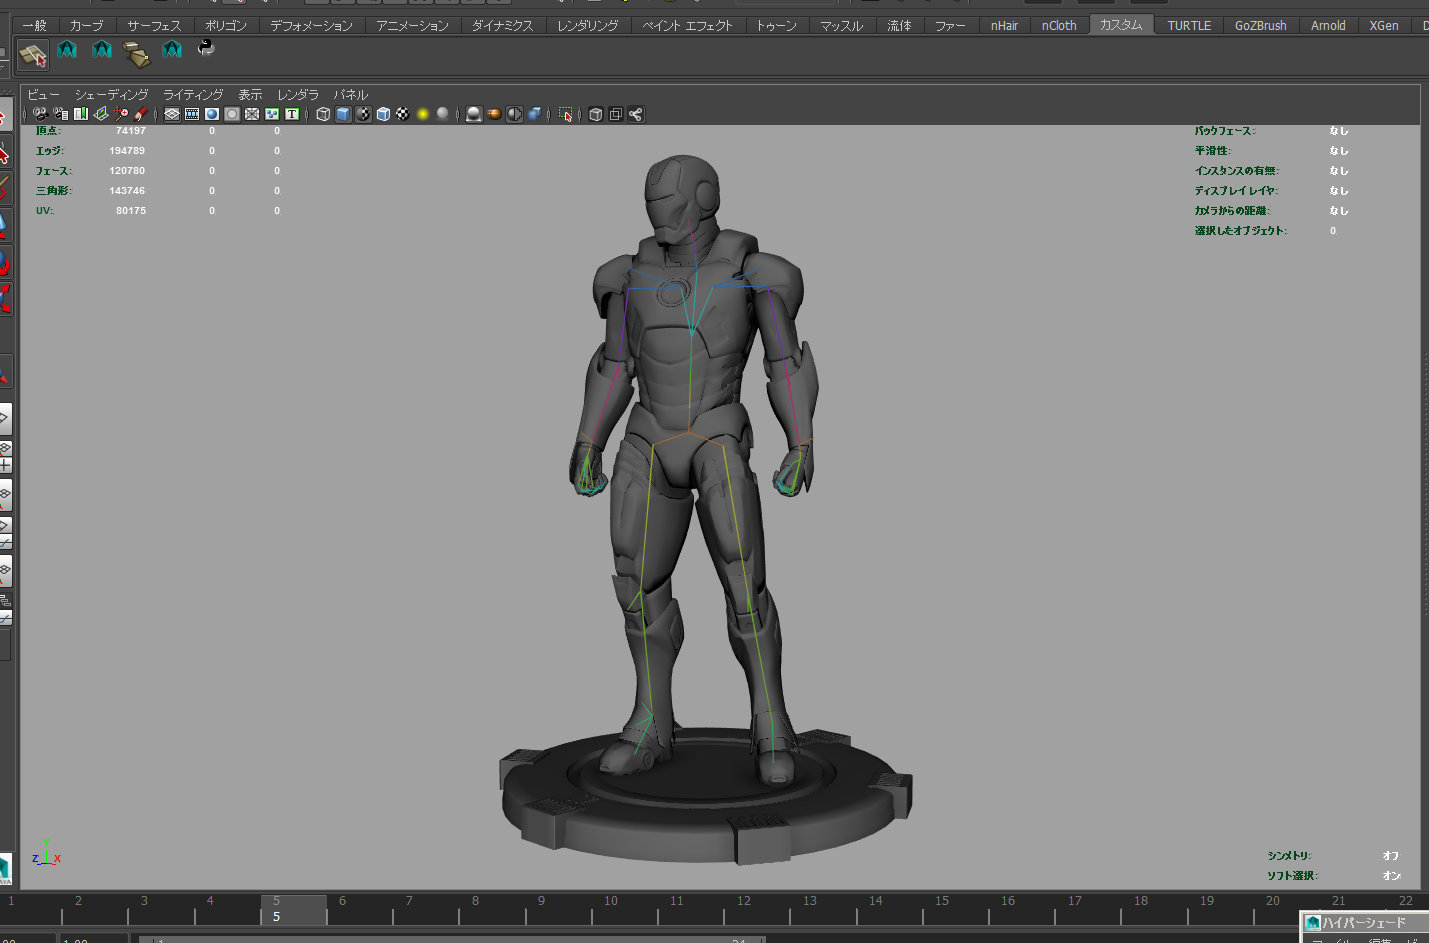Click frame 20 on the time slider
Screen dimensions: 1429x943
1273,901
